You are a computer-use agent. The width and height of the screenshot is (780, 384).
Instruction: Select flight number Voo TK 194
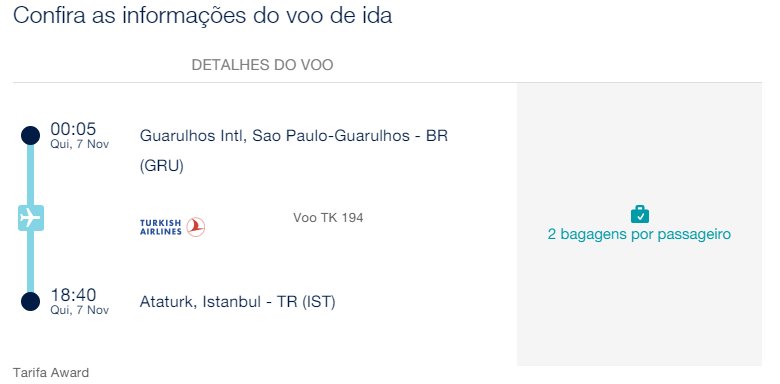[328, 217]
